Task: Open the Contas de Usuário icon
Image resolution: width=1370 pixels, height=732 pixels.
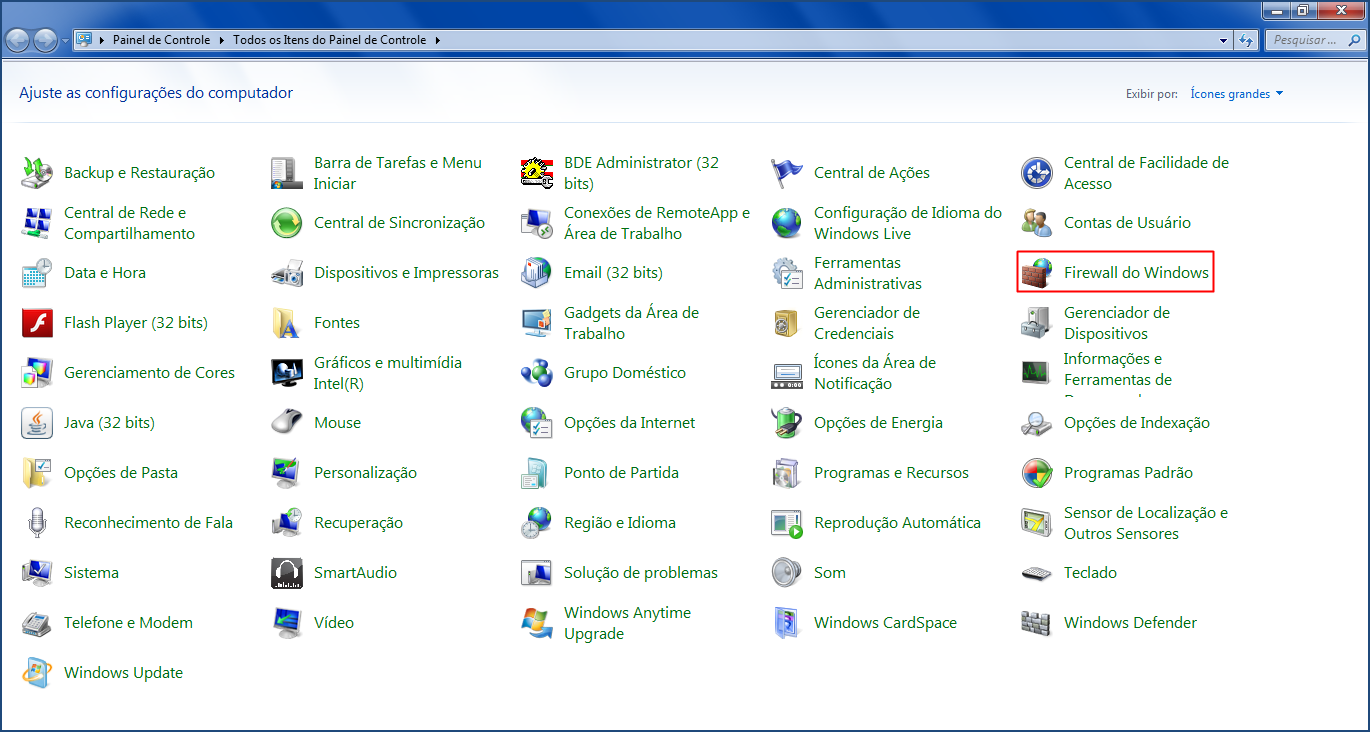Action: click(1037, 223)
